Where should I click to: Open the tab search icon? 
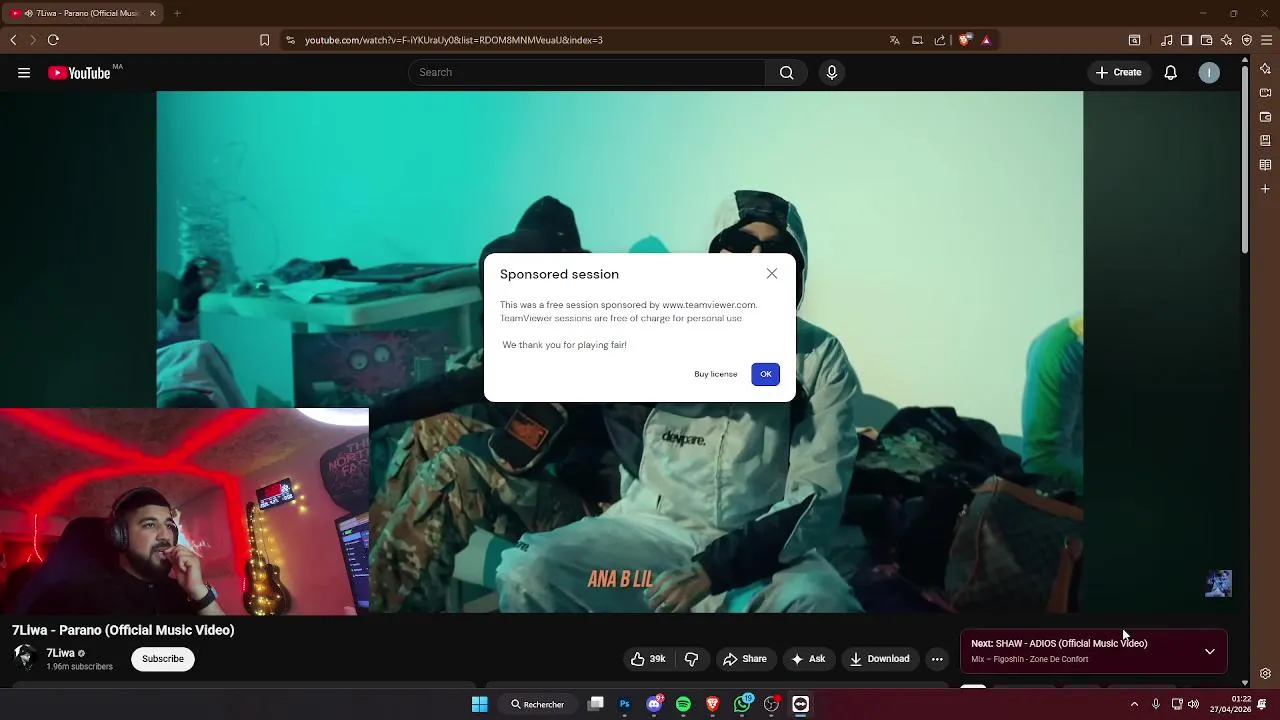coord(1134,40)
